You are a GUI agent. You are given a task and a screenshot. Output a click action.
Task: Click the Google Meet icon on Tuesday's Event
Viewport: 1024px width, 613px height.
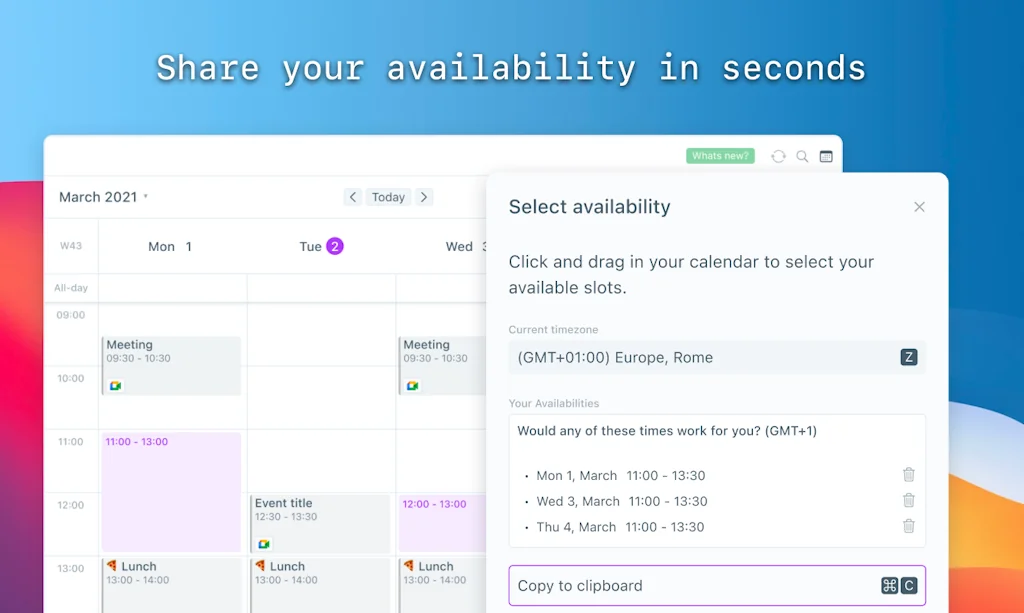[263, 544]
